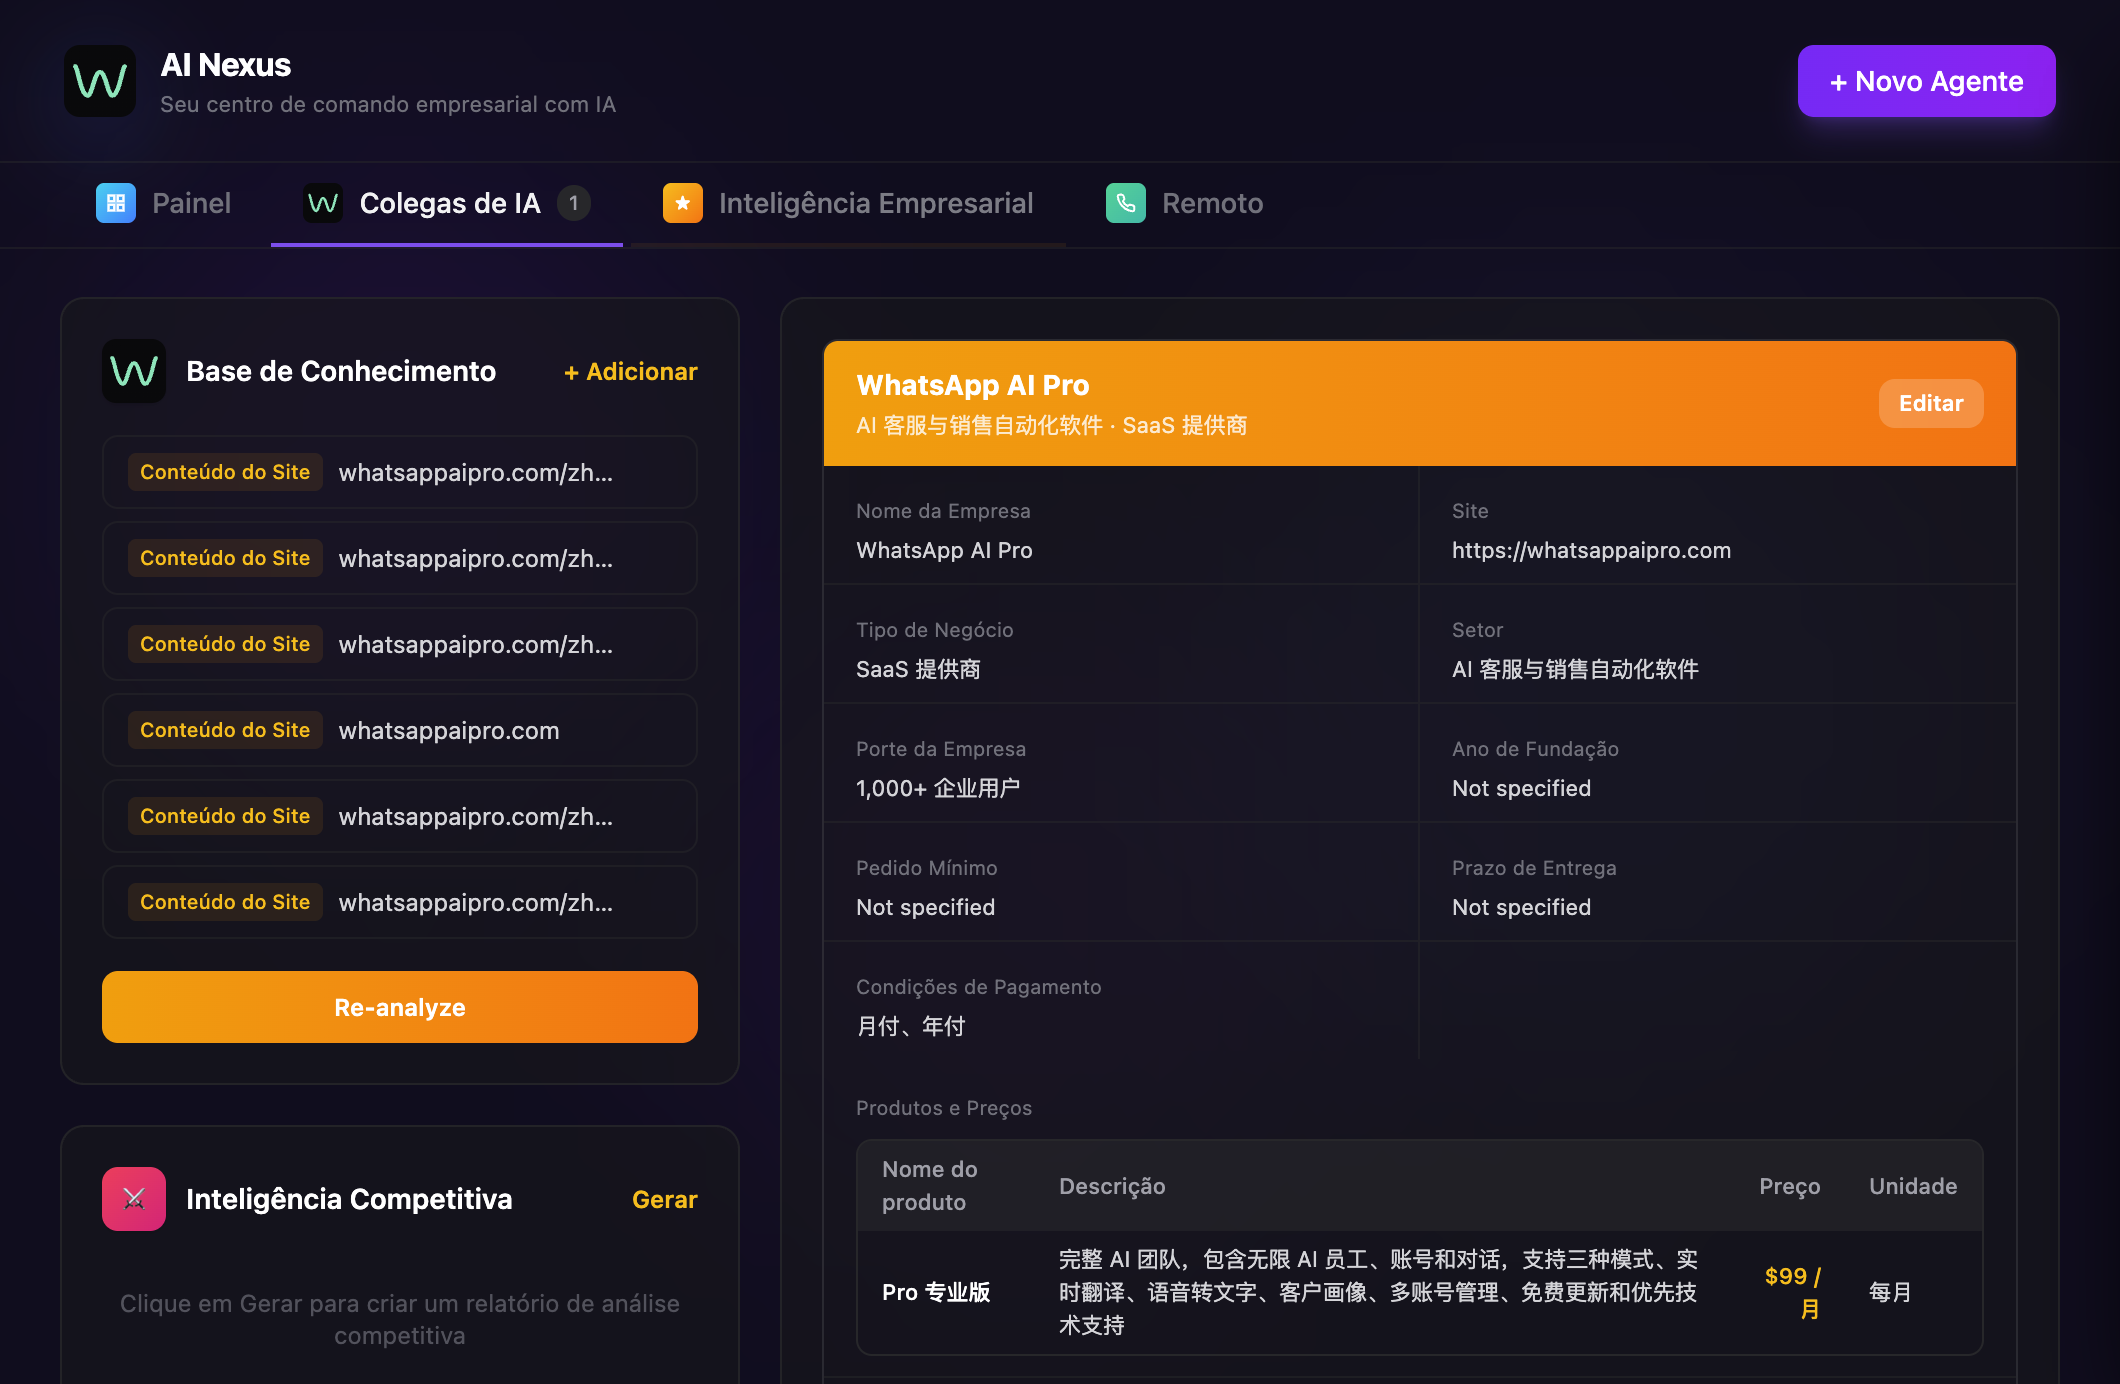The height and width of the screenshot is (1384, 2120).
Task: Click the Inteligência Competitiva pink icon
Action: click(133, 1199)
